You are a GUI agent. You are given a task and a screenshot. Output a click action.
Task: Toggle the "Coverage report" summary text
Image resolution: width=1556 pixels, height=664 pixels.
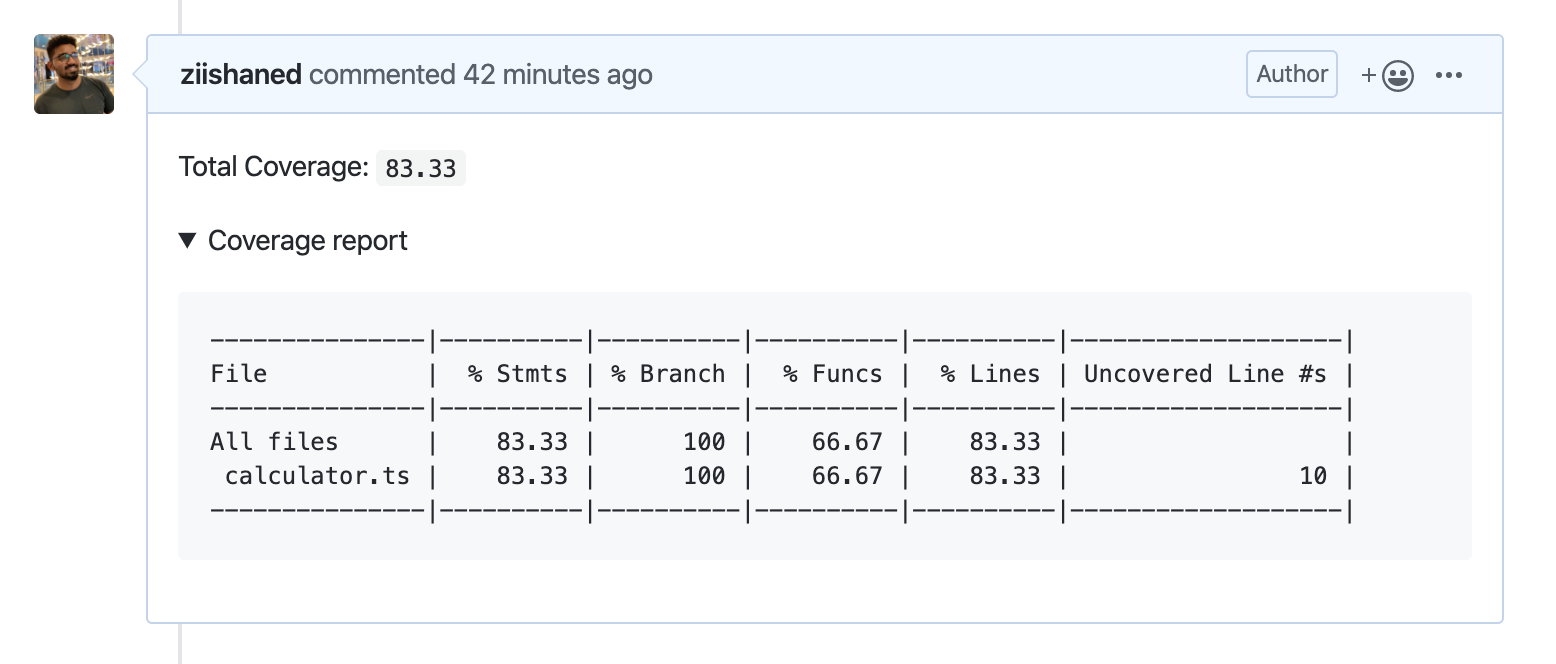pos(307,241)
